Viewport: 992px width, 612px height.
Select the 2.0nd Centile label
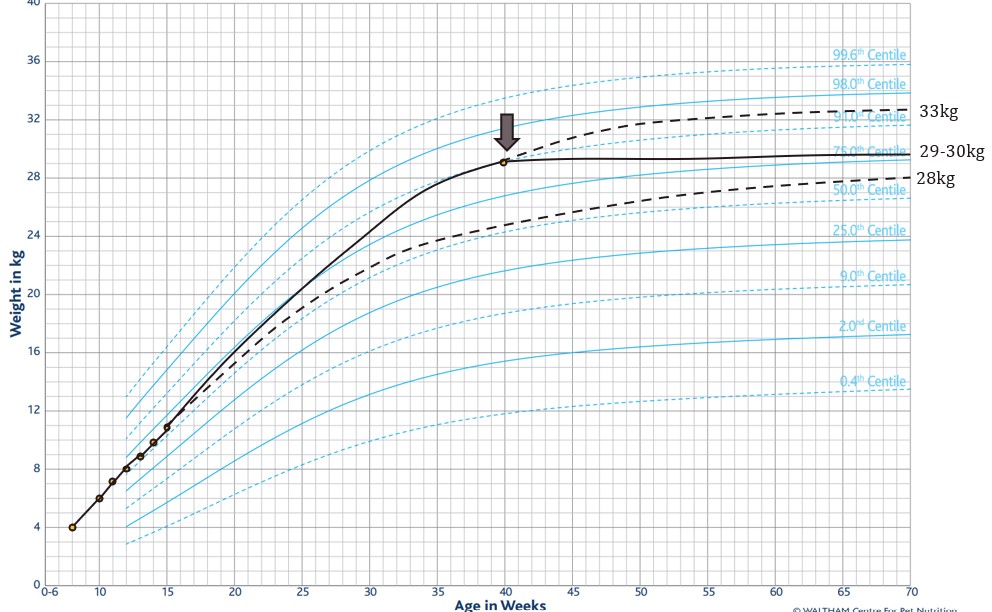click(872, 326)
